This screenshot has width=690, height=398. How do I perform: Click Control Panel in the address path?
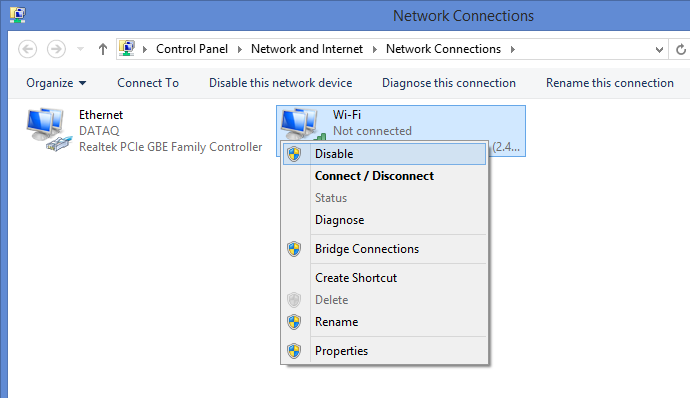[x=192, y=49]
